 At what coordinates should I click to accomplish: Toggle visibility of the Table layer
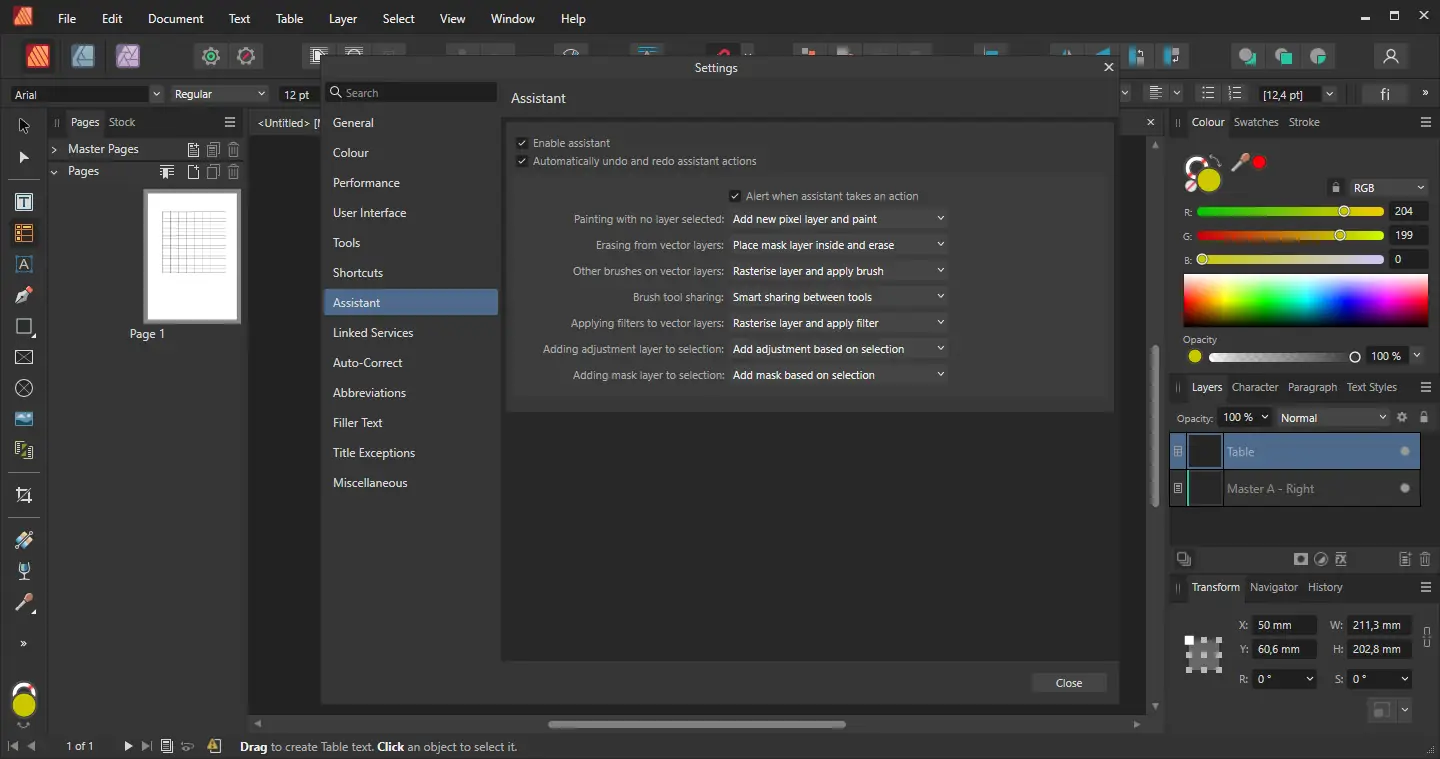[x=1405, y=452]
